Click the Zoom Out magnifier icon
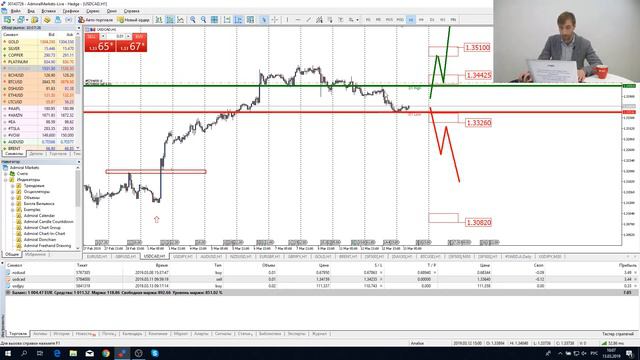The width and height of the screenshot is (640, 360). click(203, 20)
